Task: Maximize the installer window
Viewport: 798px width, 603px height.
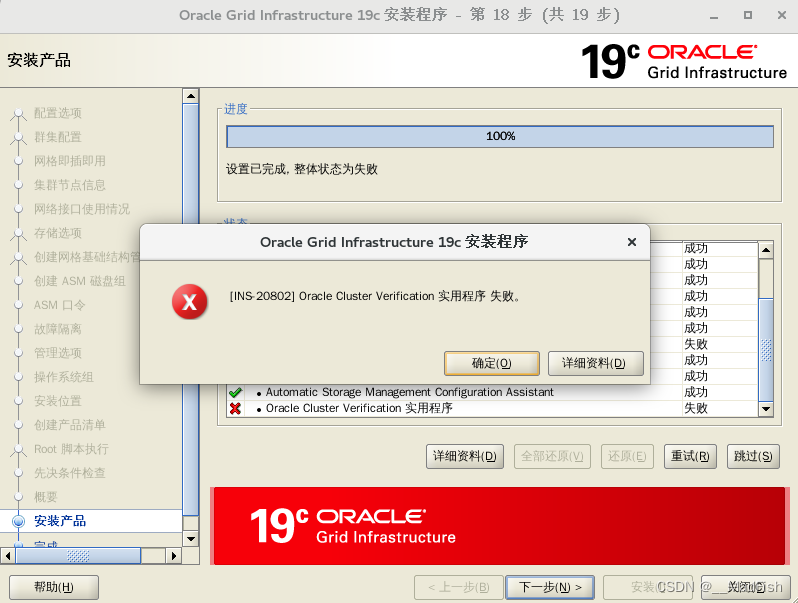Action: [x=748, y=15]
